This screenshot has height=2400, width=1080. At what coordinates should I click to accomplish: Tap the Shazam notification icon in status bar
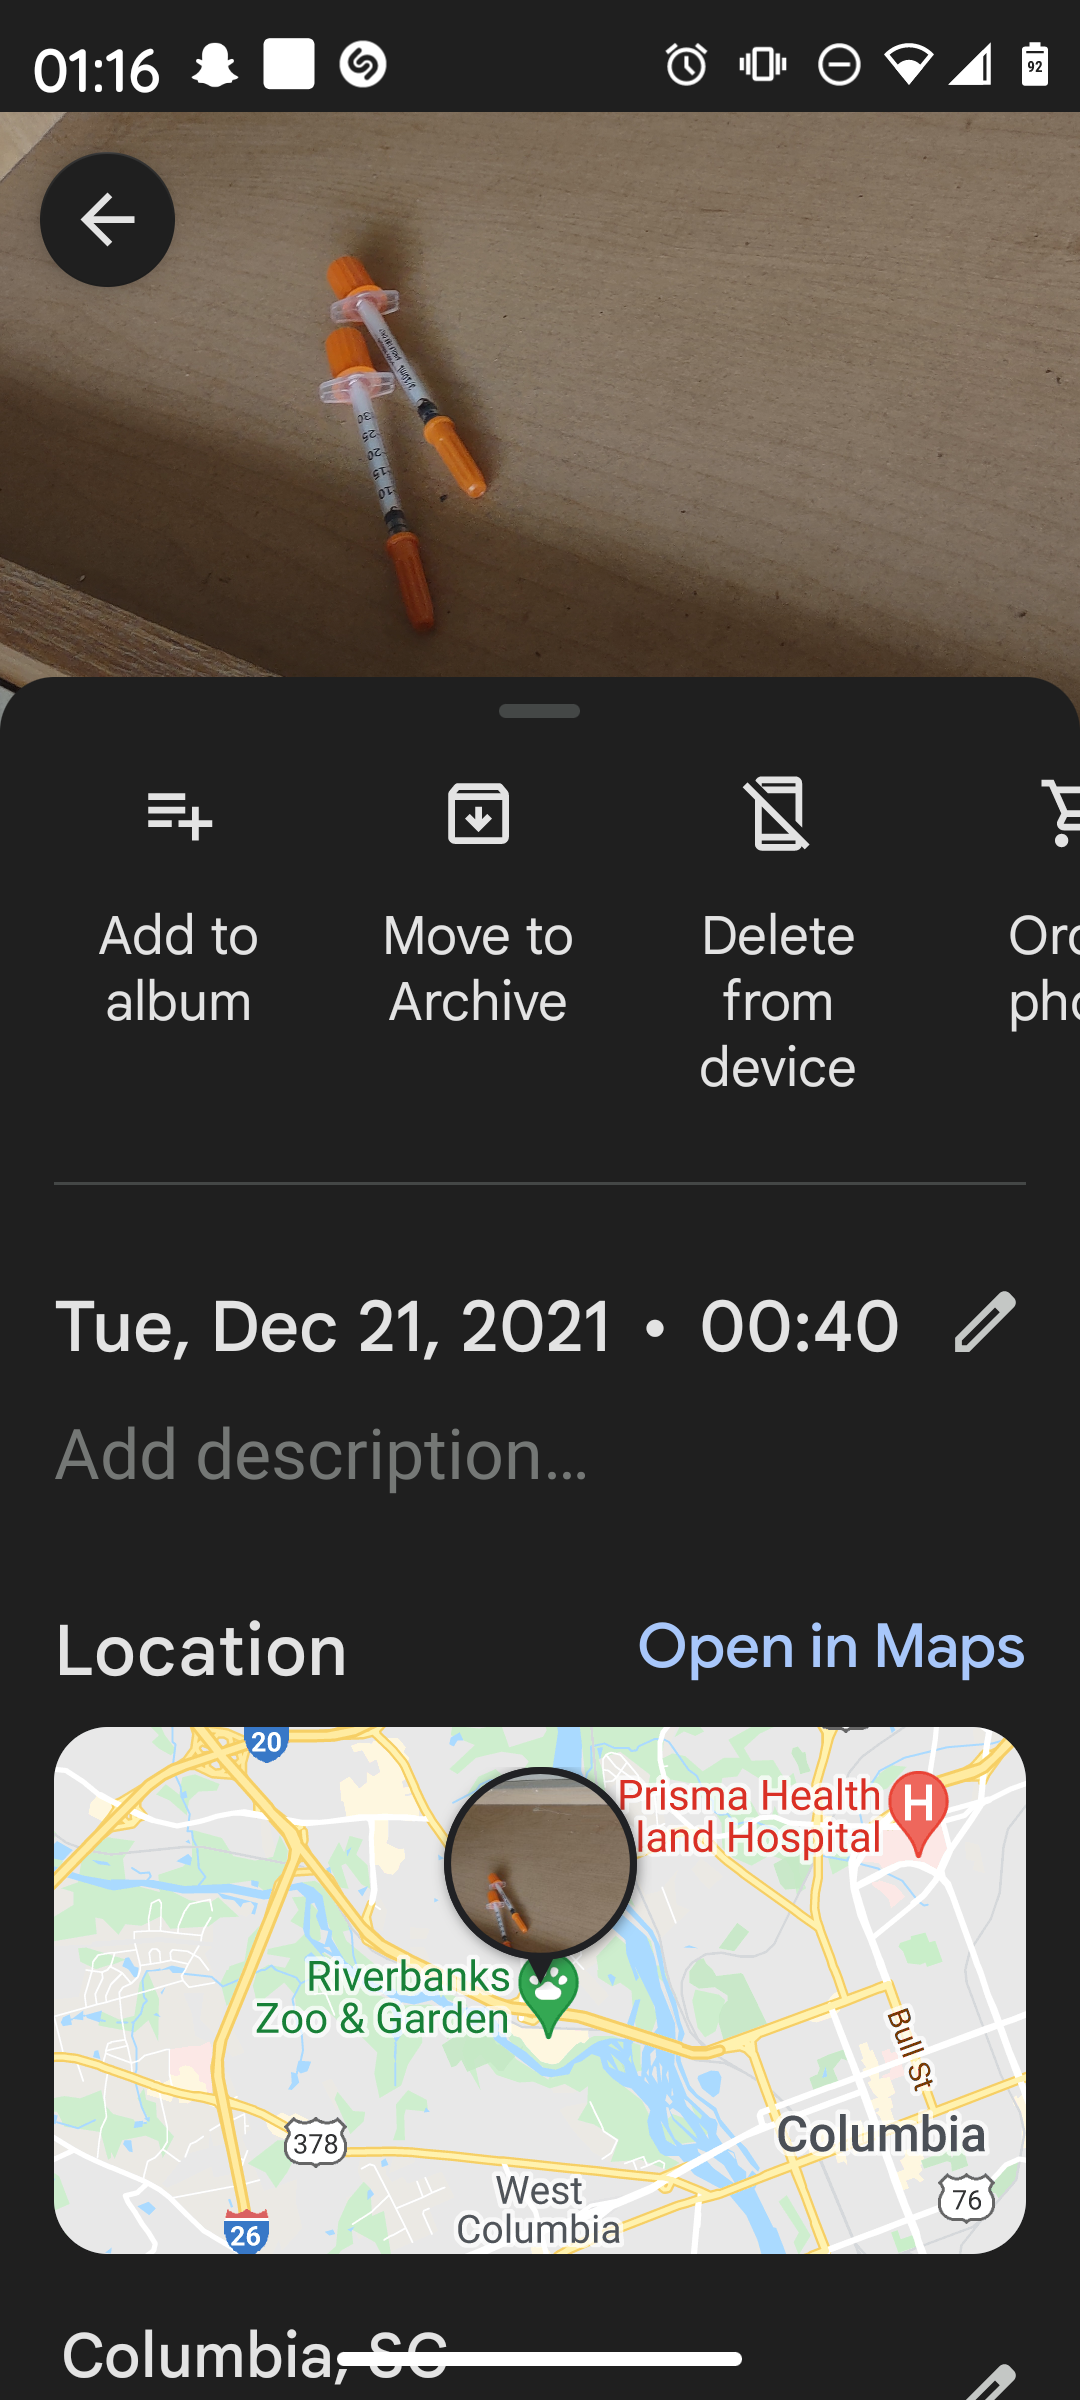pyautogui.click(x=362, y=66)
